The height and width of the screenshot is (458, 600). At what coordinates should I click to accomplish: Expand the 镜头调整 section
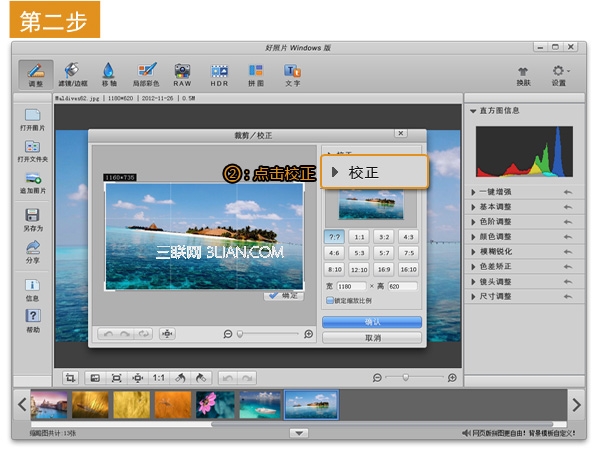473,282
